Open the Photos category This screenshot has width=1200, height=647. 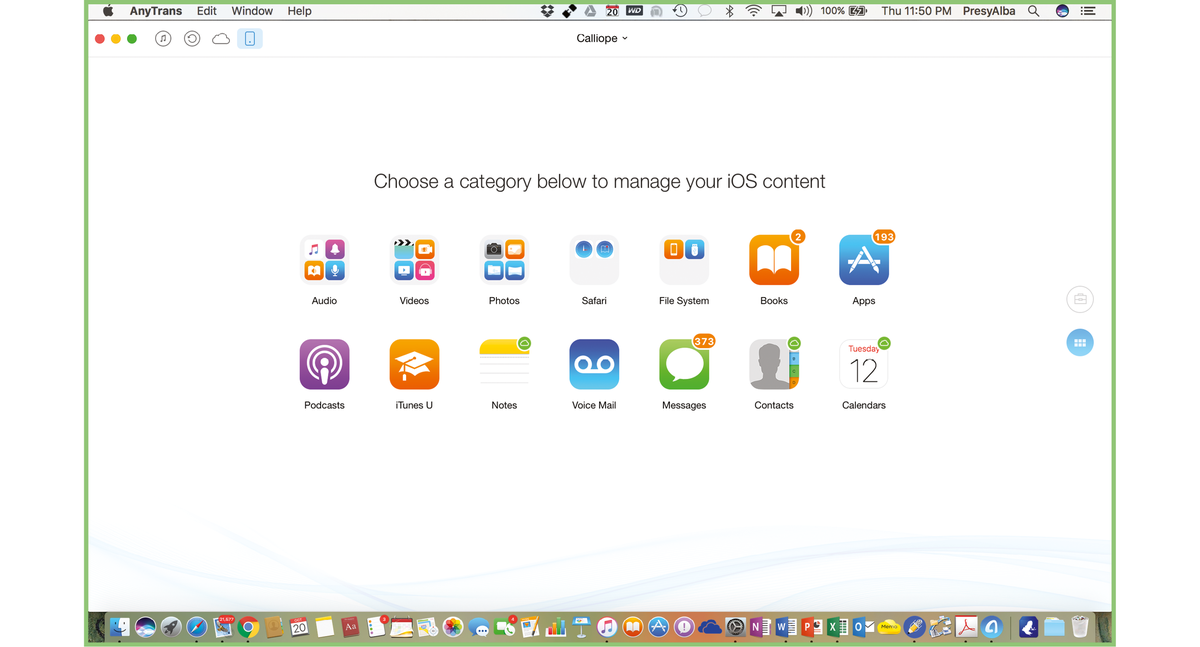click(504, 260)
